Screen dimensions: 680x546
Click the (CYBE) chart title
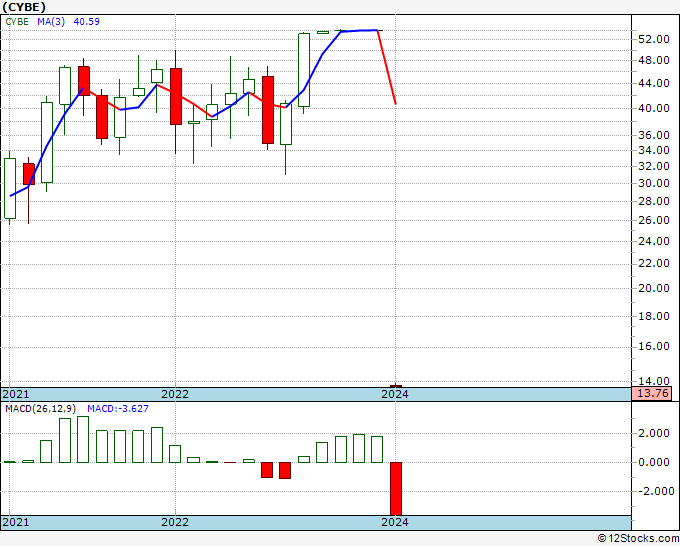[x=24, y=7]
